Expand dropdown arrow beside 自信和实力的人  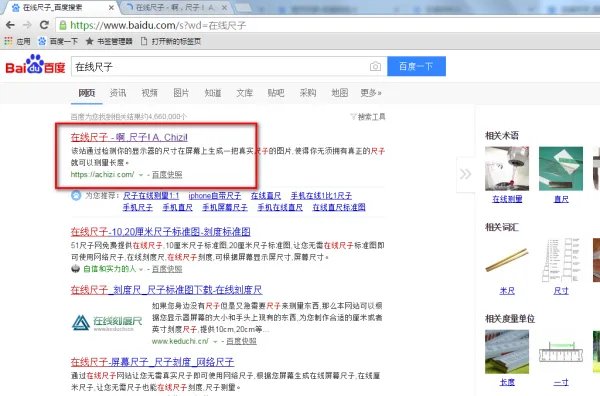pos(141,269)
